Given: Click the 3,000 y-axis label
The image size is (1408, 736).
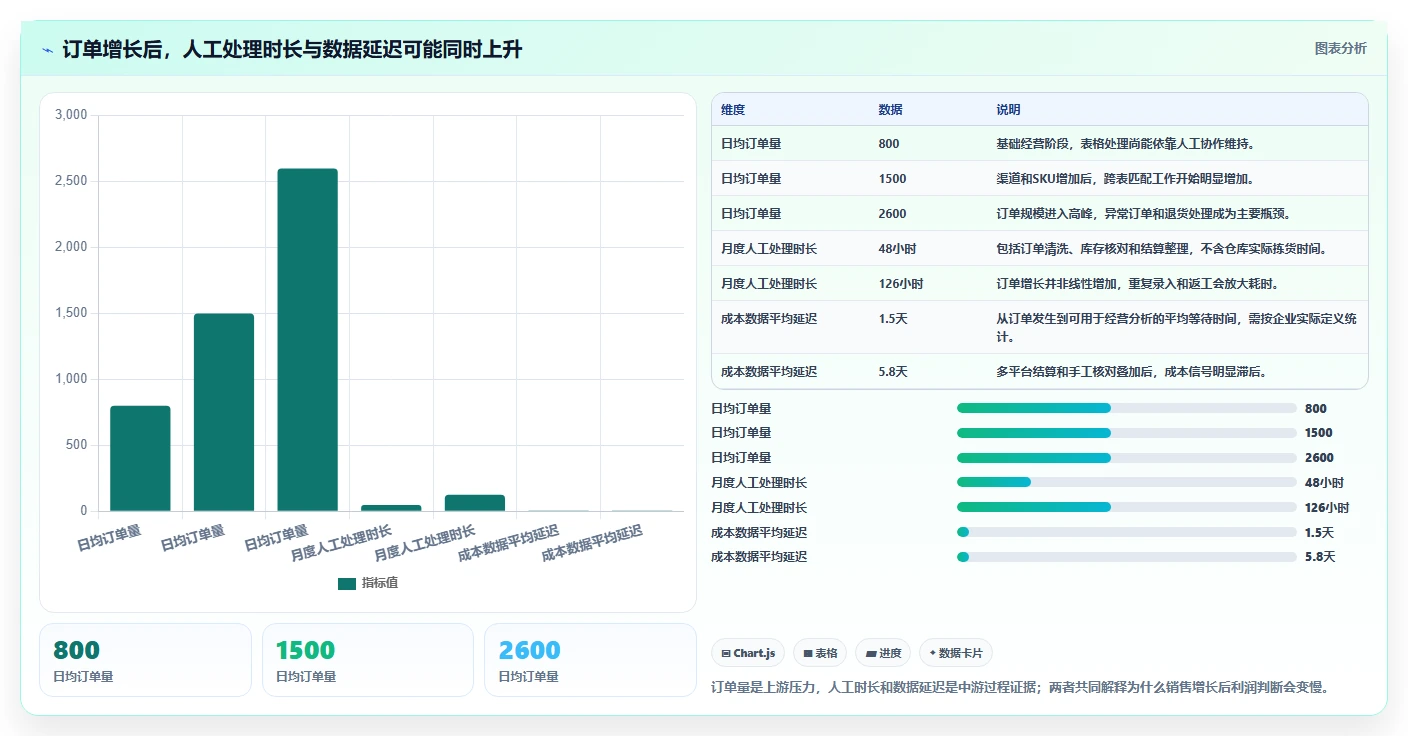Looking at the screenshot, I should coord(71,115).
